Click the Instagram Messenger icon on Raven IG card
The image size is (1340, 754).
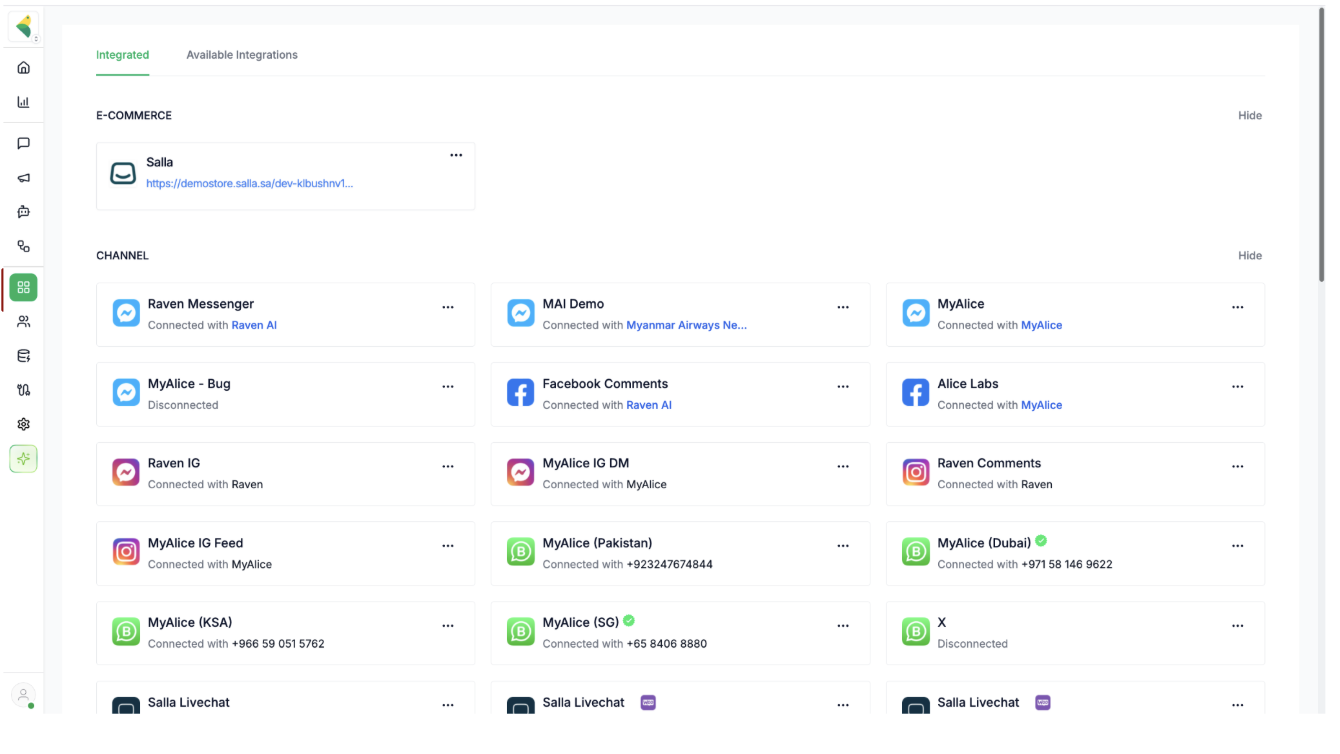tap(126, 472)
